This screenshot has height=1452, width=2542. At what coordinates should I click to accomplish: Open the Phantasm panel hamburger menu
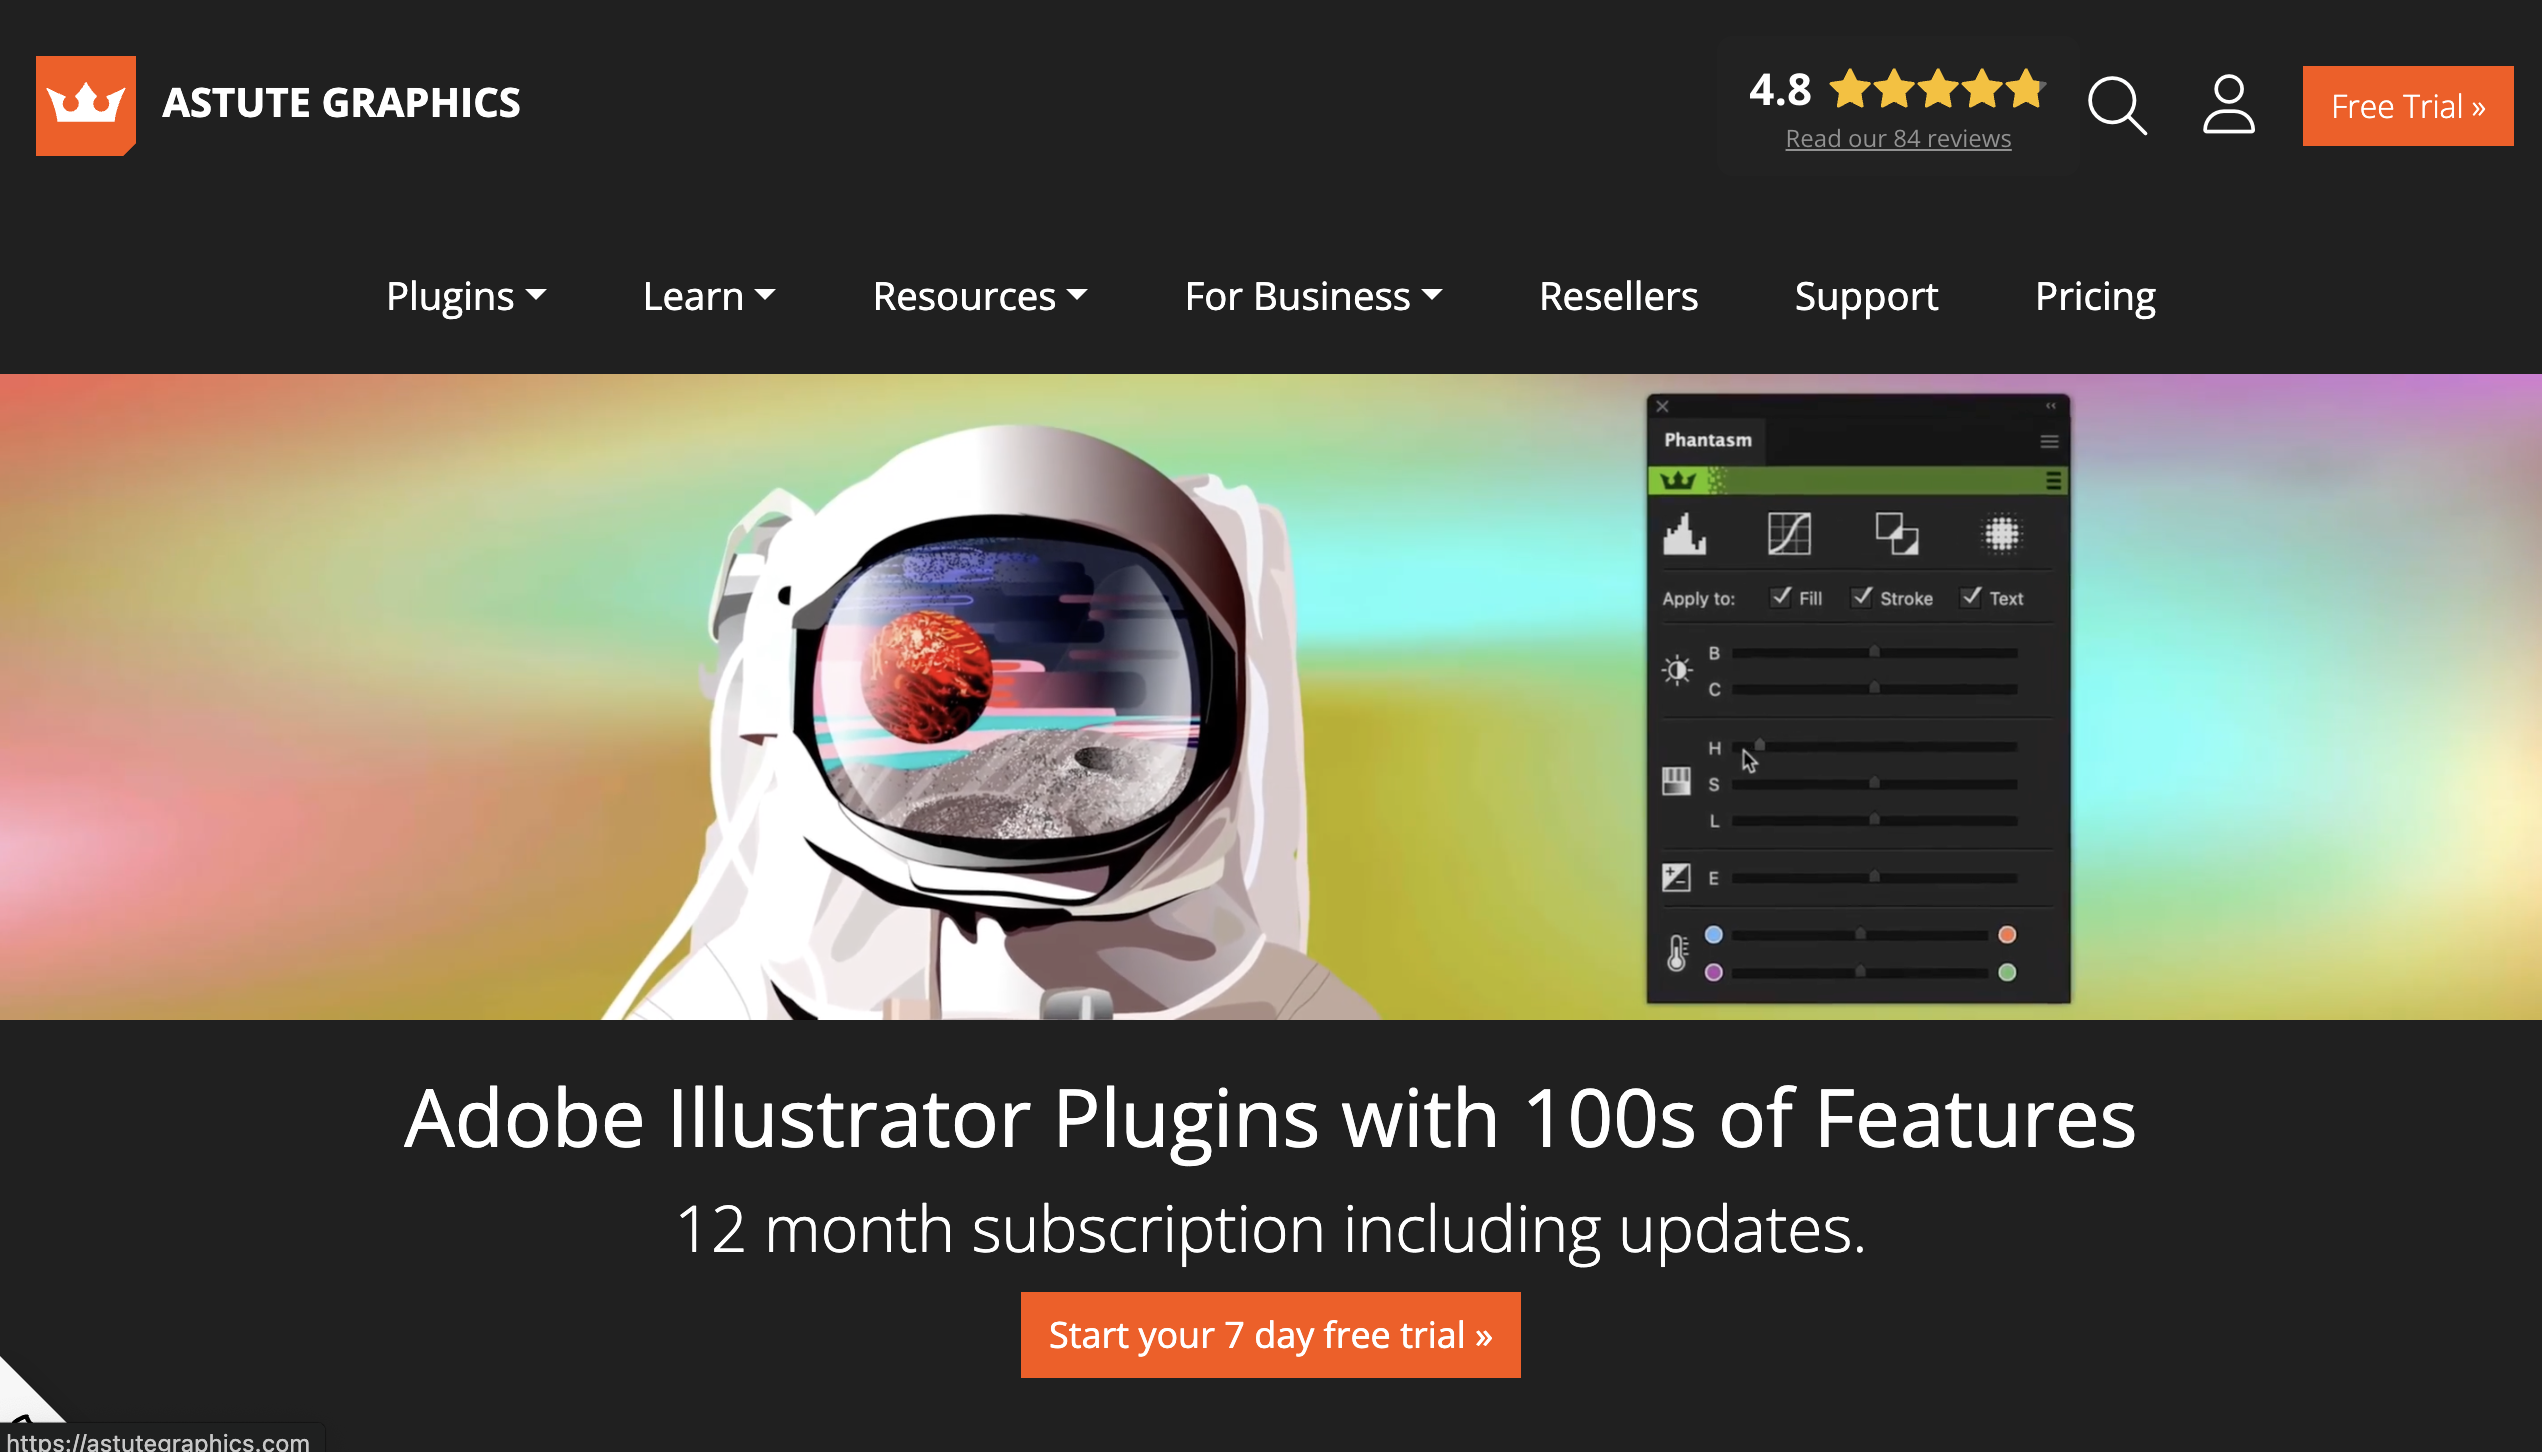[2049, 441]
